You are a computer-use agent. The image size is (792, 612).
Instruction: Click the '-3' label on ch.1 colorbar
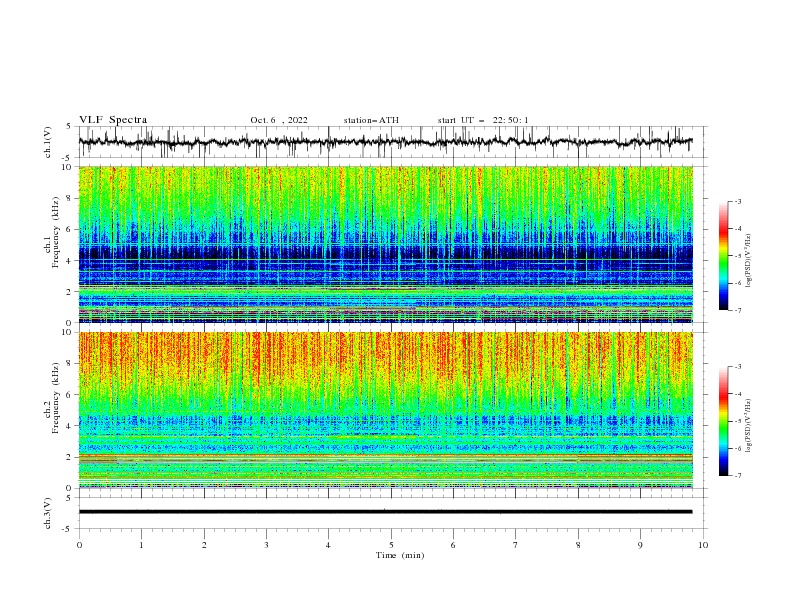(x=737, y=201)
